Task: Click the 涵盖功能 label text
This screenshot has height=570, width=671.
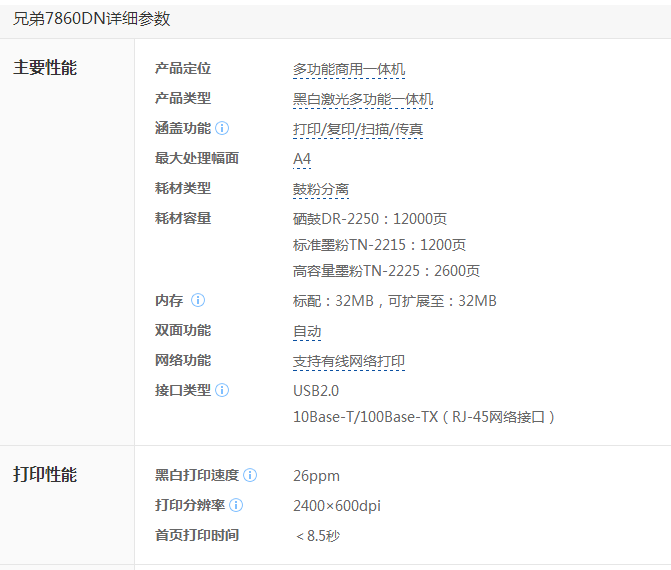Action: 183,128
